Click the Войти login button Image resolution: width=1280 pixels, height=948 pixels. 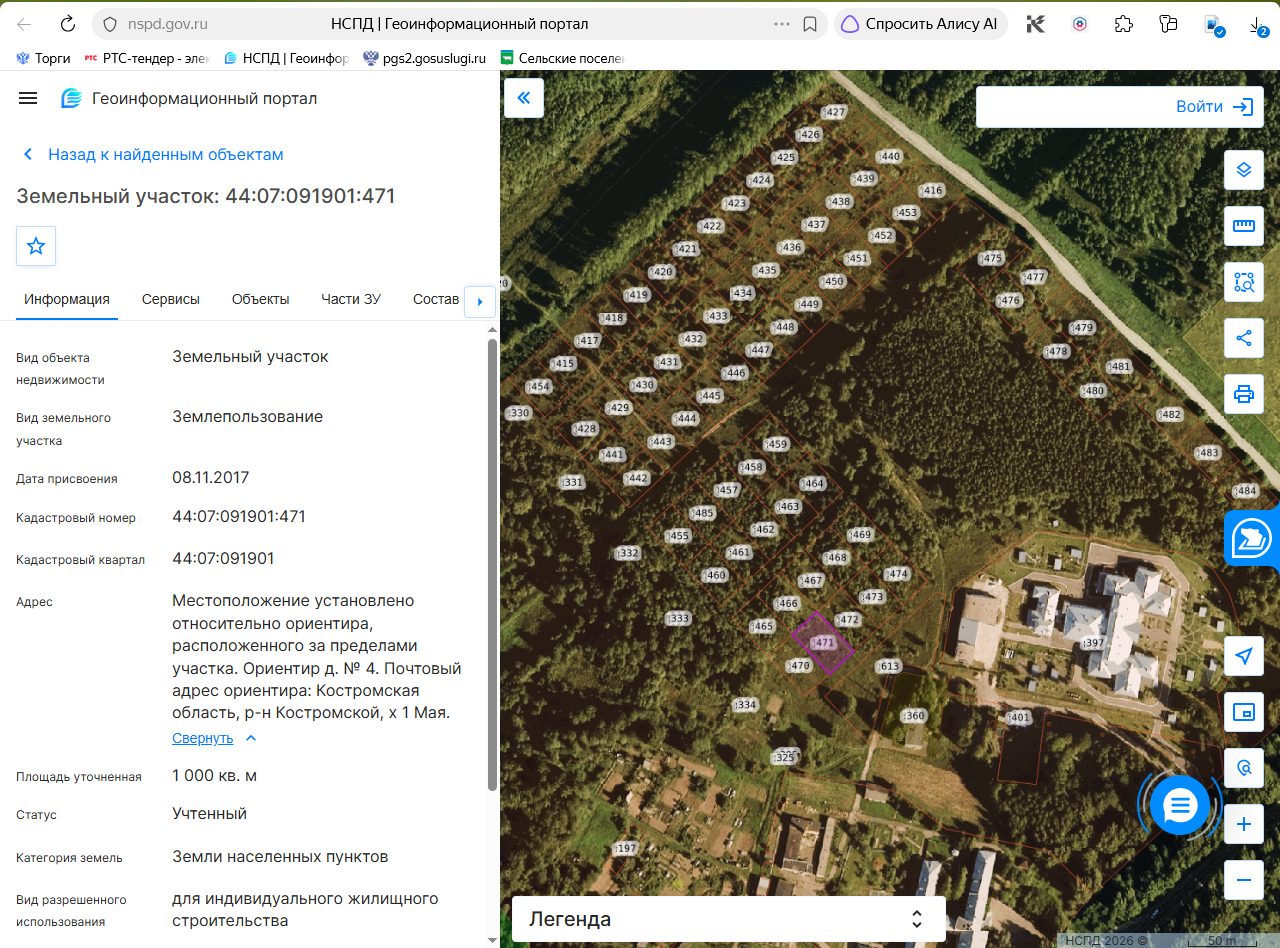(1214, 107)
